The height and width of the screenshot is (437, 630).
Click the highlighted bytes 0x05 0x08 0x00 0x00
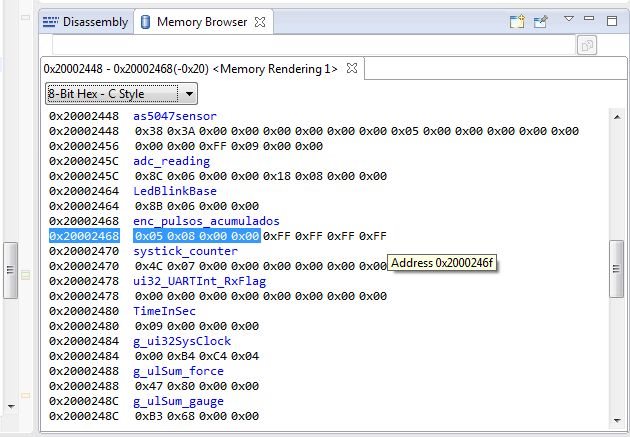click(x=197, y=236)
